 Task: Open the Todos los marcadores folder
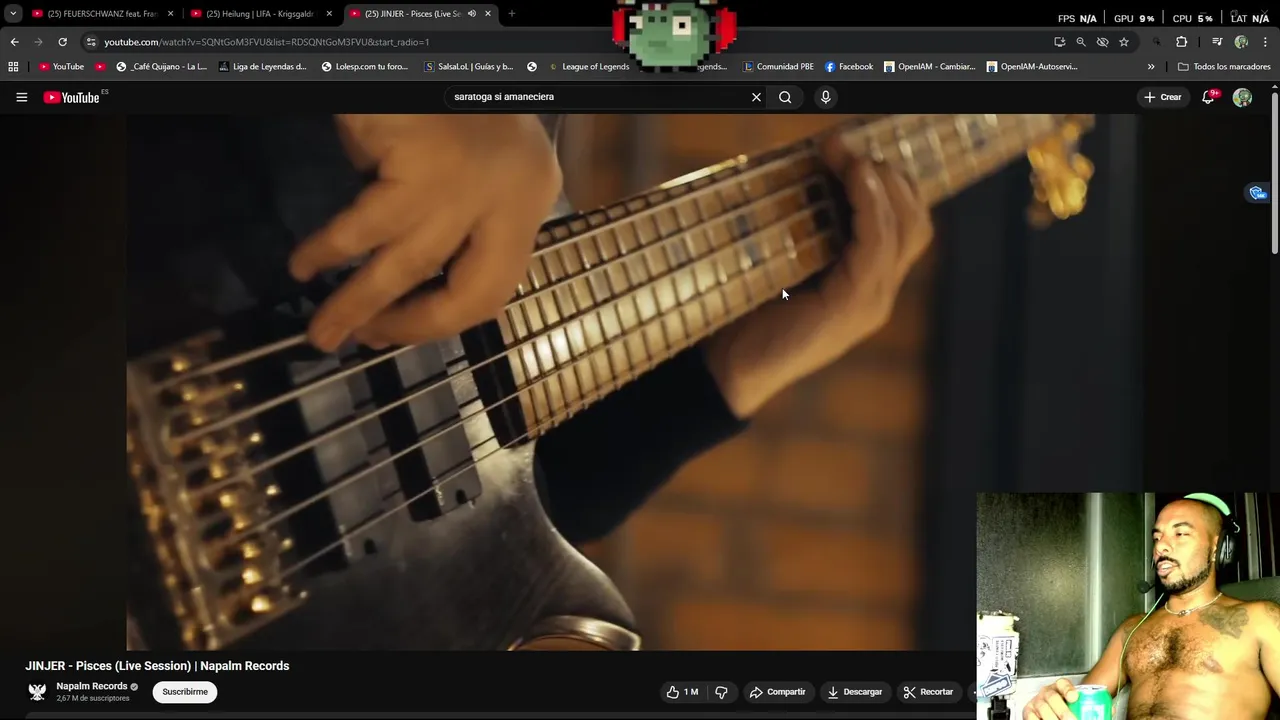[x=1224, y=67]
